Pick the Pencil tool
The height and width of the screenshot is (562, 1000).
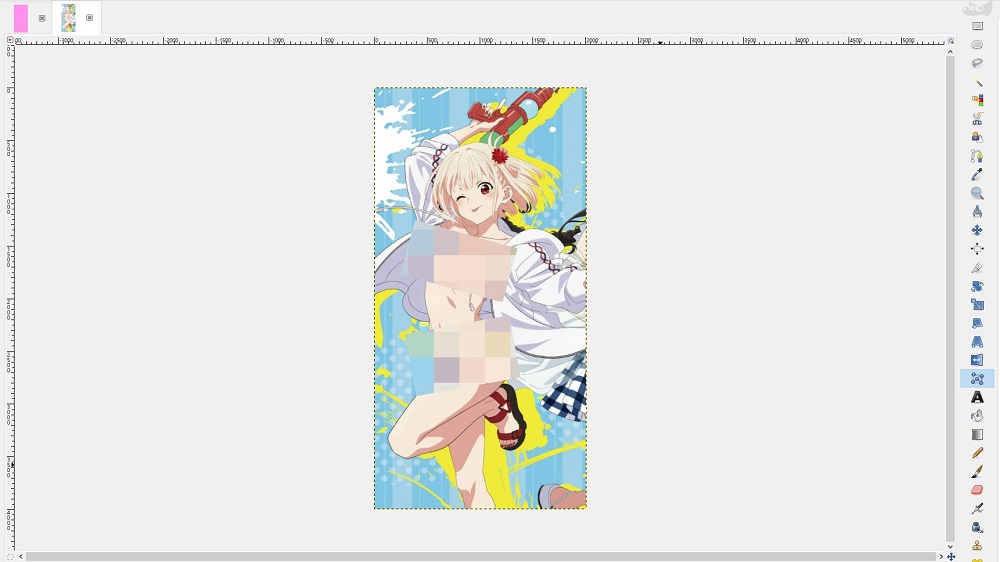coord(977,453)
